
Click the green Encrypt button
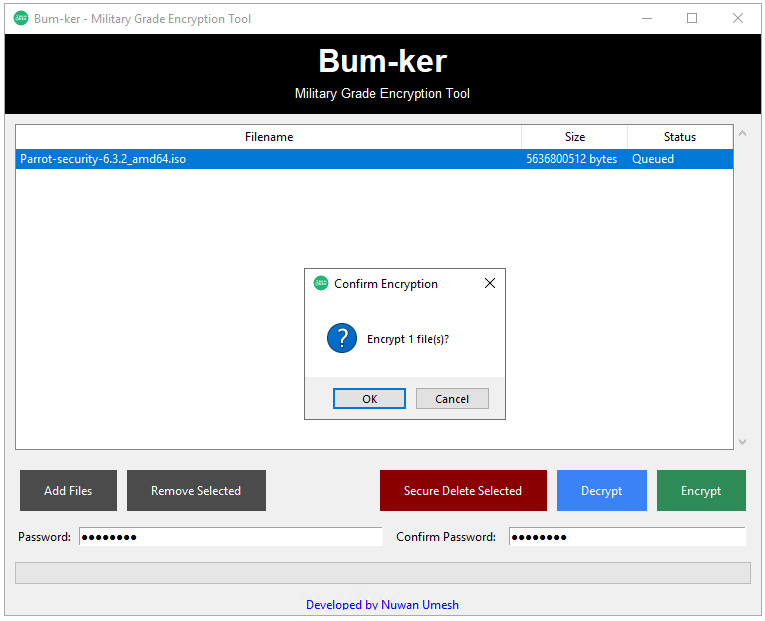tap(701, 490)
